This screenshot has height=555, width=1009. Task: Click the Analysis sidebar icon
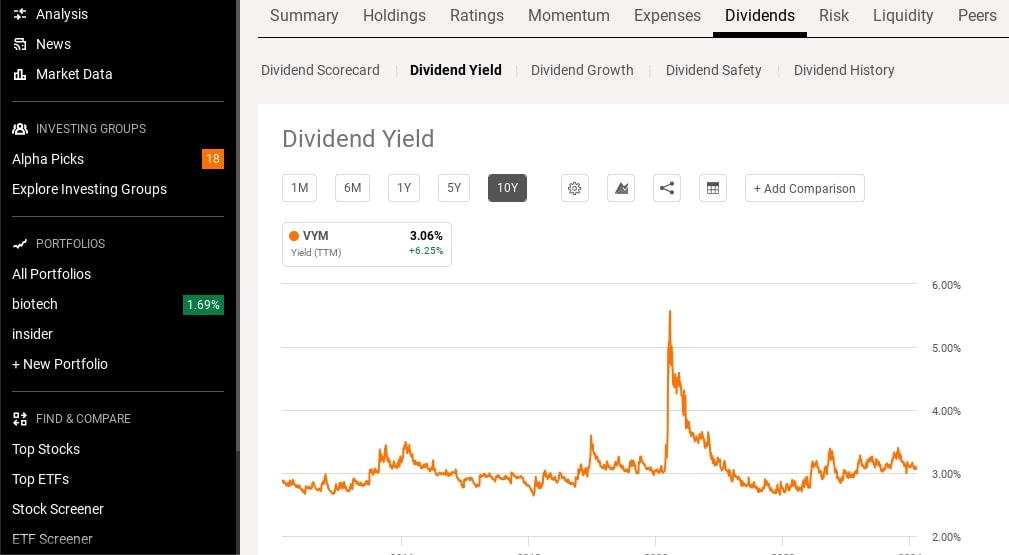(x=20, y=14)
